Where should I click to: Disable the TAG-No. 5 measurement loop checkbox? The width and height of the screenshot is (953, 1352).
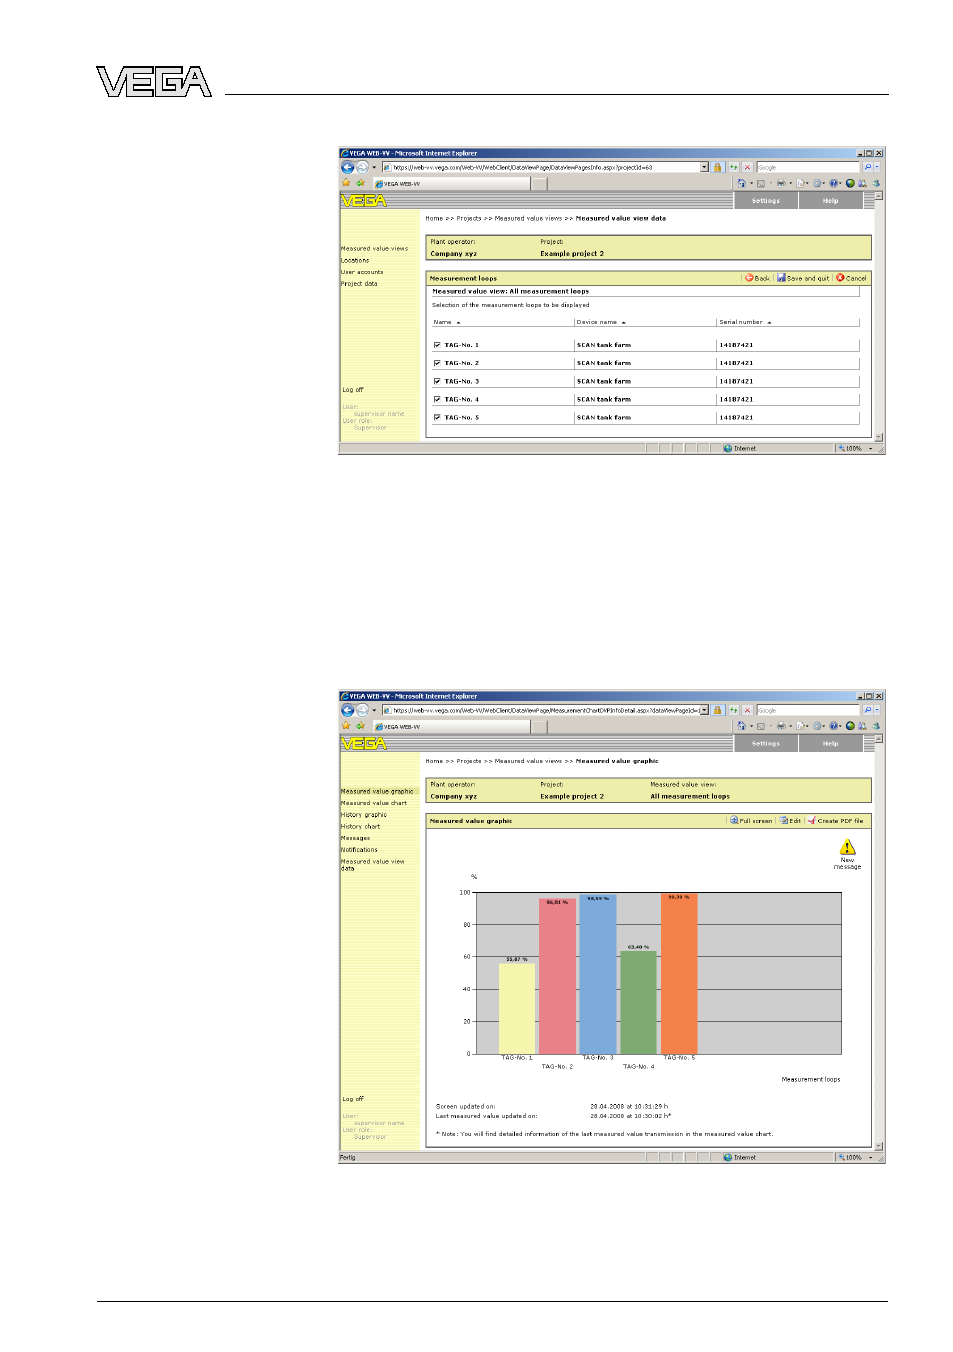(437, 417)
